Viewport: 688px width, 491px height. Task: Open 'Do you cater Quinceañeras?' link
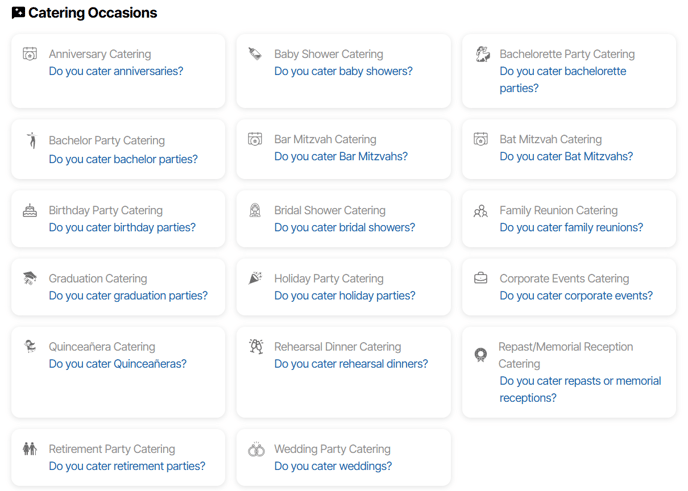[118, 364]
